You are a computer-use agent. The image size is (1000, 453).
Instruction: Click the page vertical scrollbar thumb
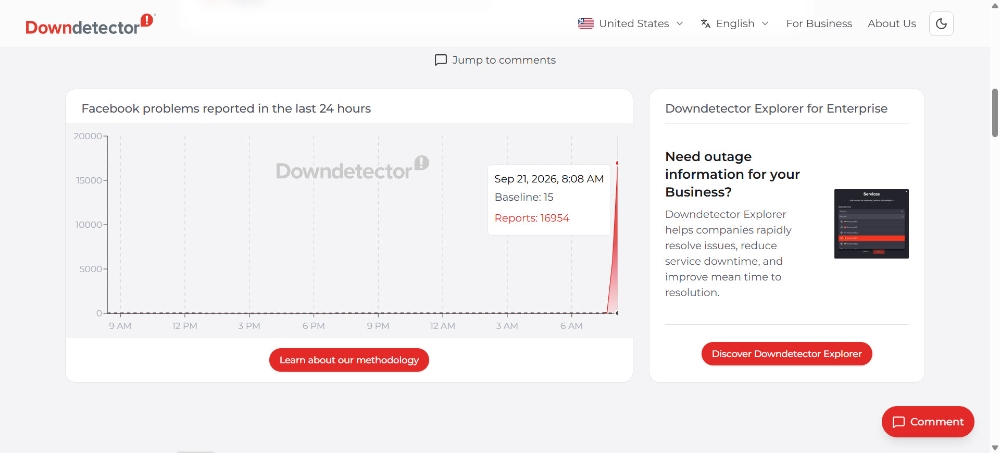tap(995, 112)
